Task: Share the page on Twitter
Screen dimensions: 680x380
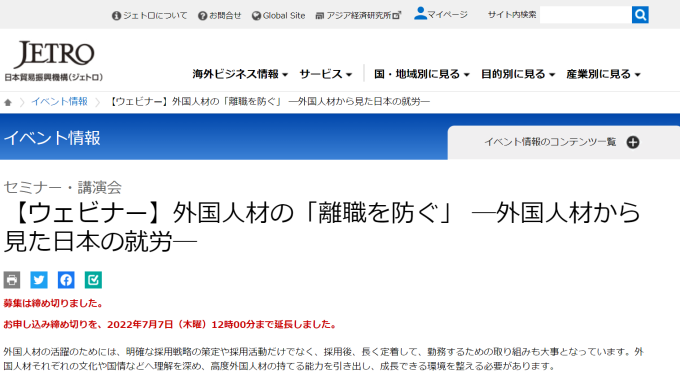Action: (x=39, y=280)
